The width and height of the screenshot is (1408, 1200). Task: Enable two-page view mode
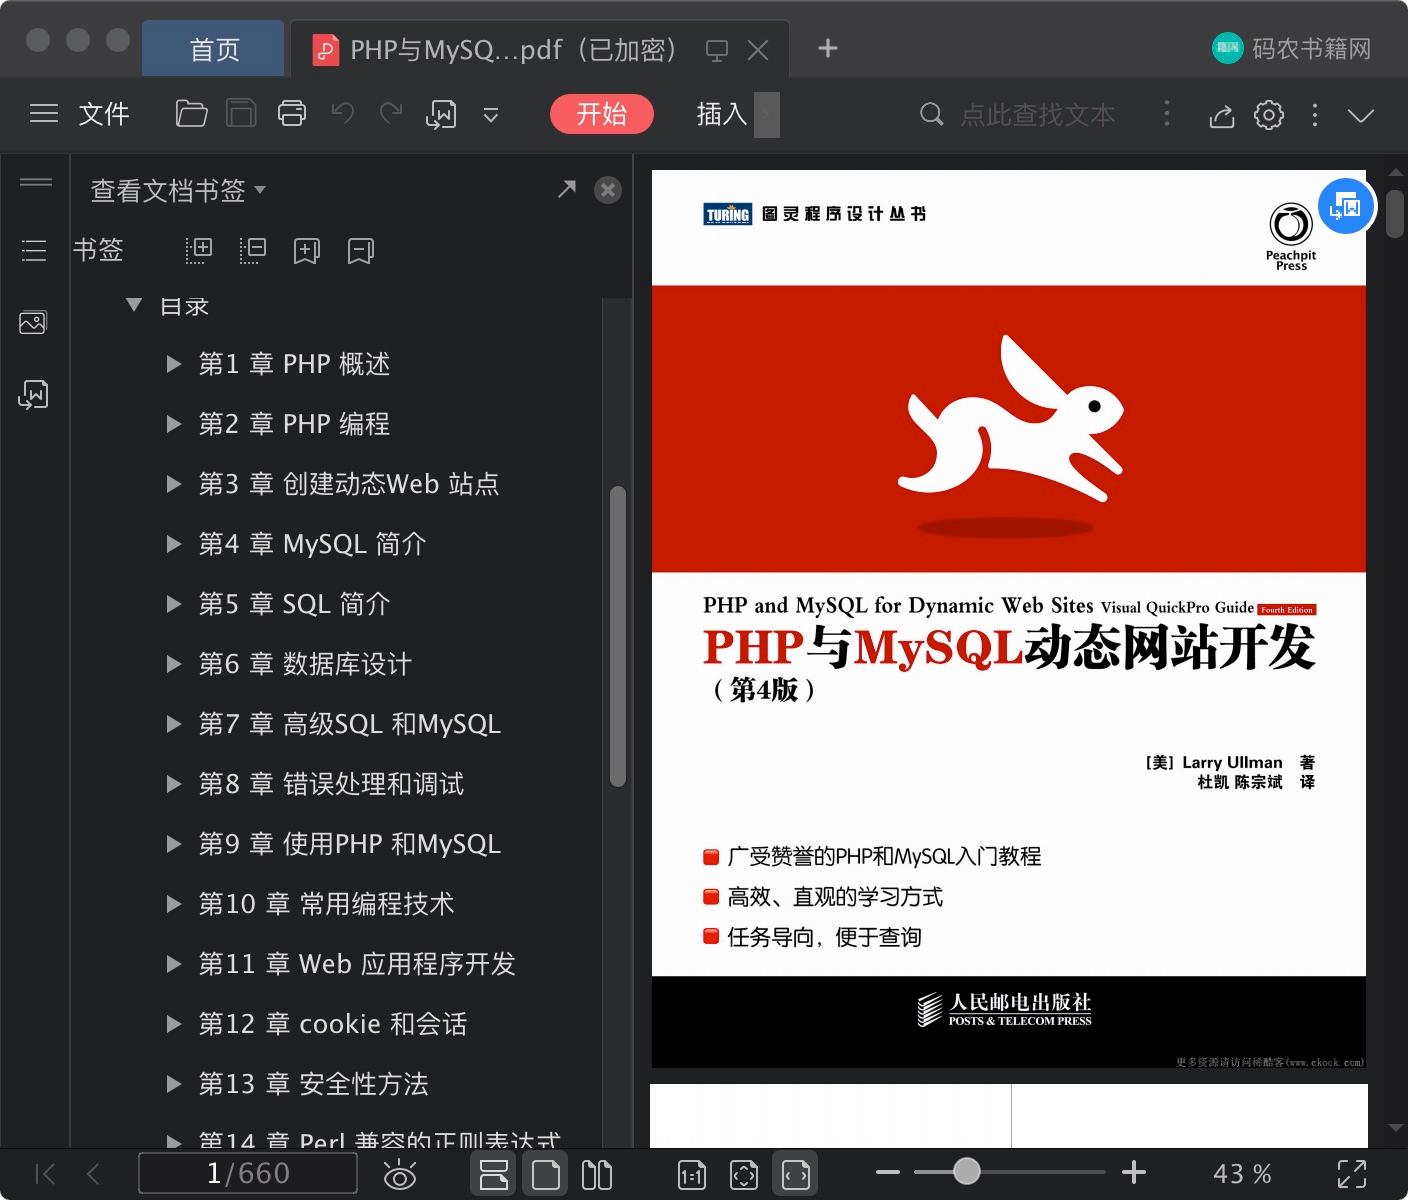coord(597,1174)
